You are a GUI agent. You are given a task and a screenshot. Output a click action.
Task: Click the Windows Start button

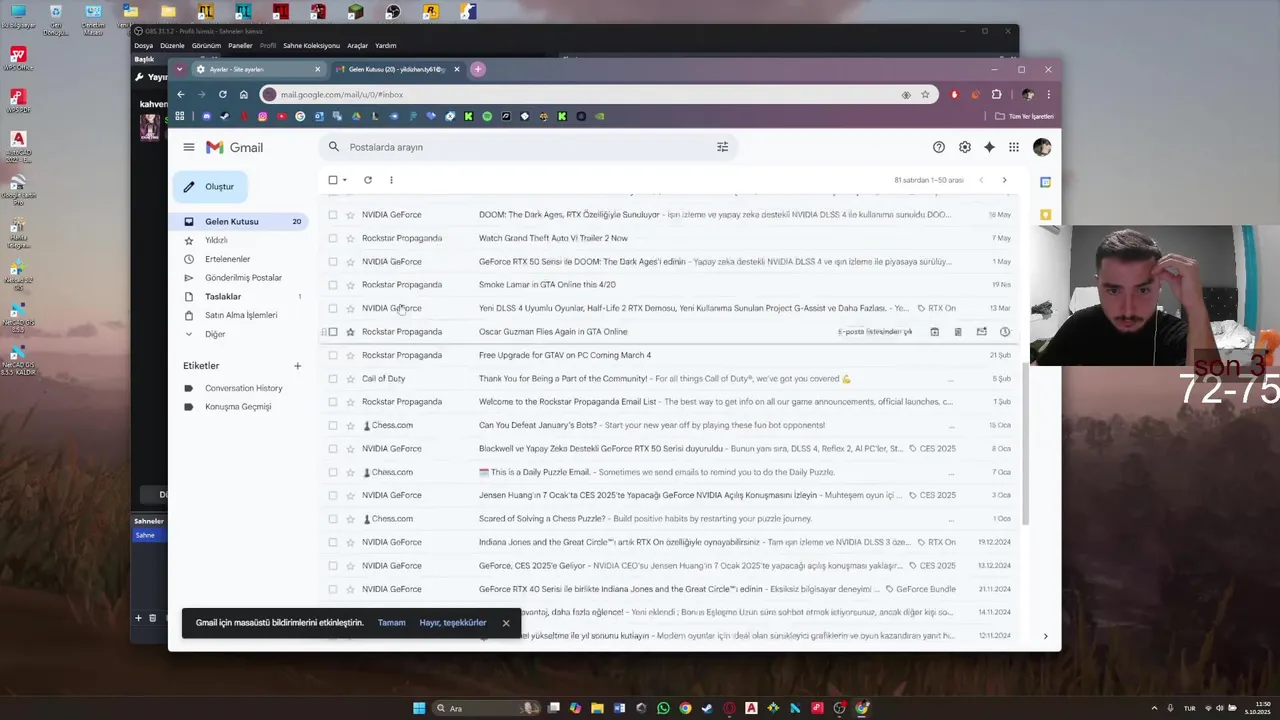point(419,708)
